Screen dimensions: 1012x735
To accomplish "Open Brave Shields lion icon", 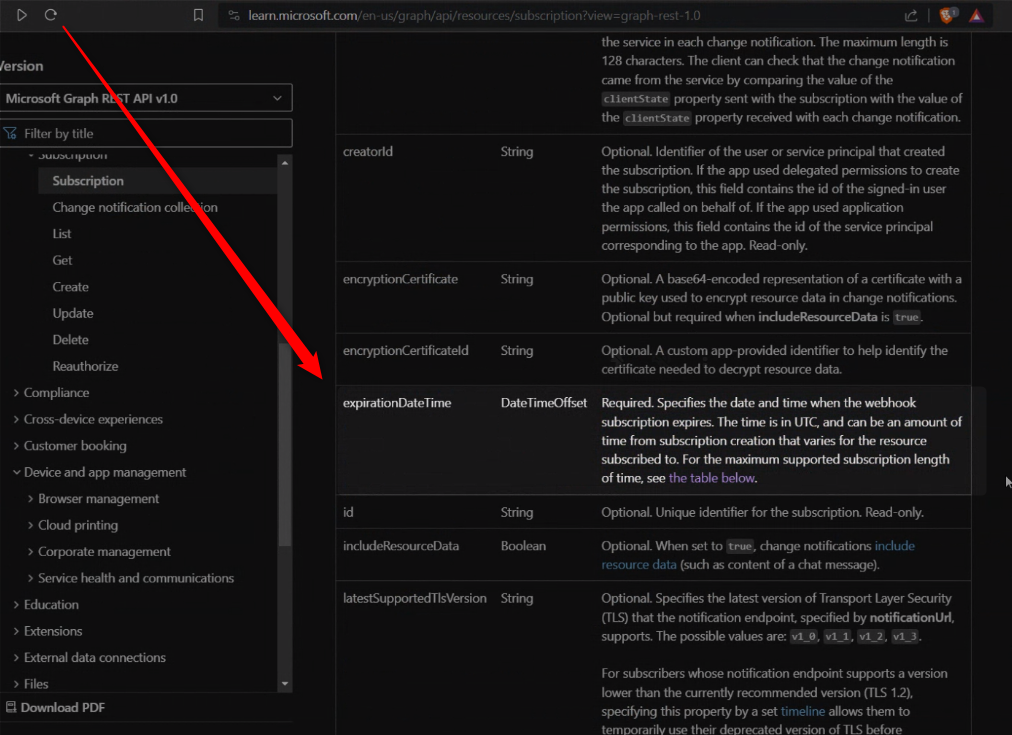I will (947, 15).
